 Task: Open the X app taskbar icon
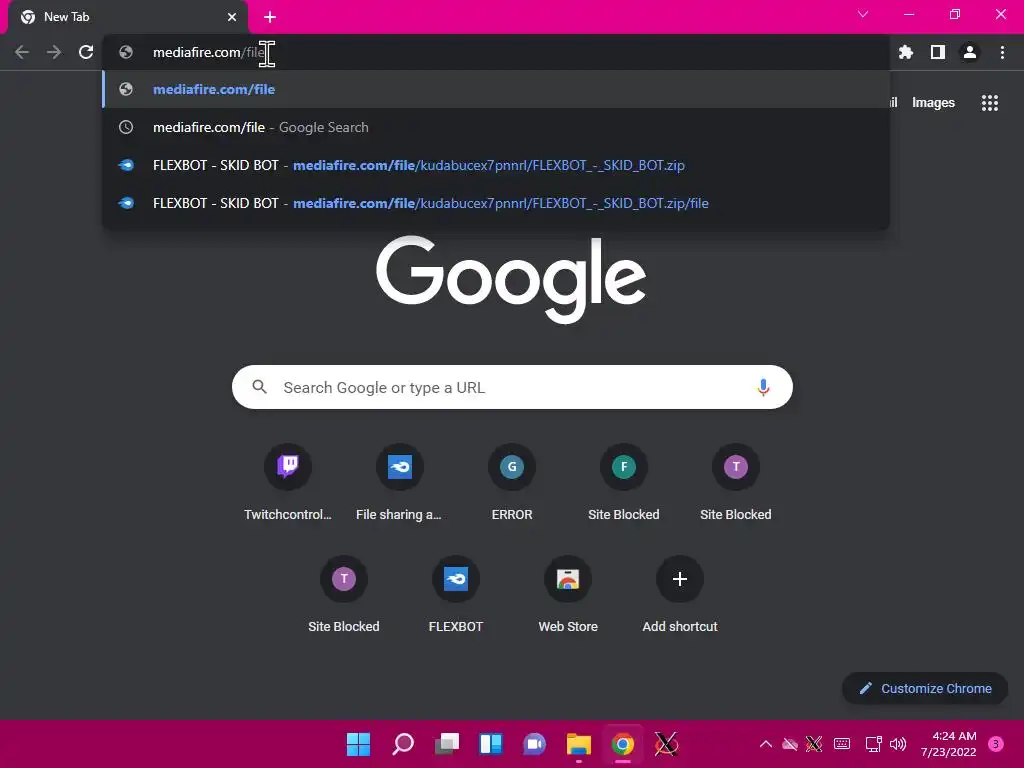pyautogui.click(x=666, y=744)
